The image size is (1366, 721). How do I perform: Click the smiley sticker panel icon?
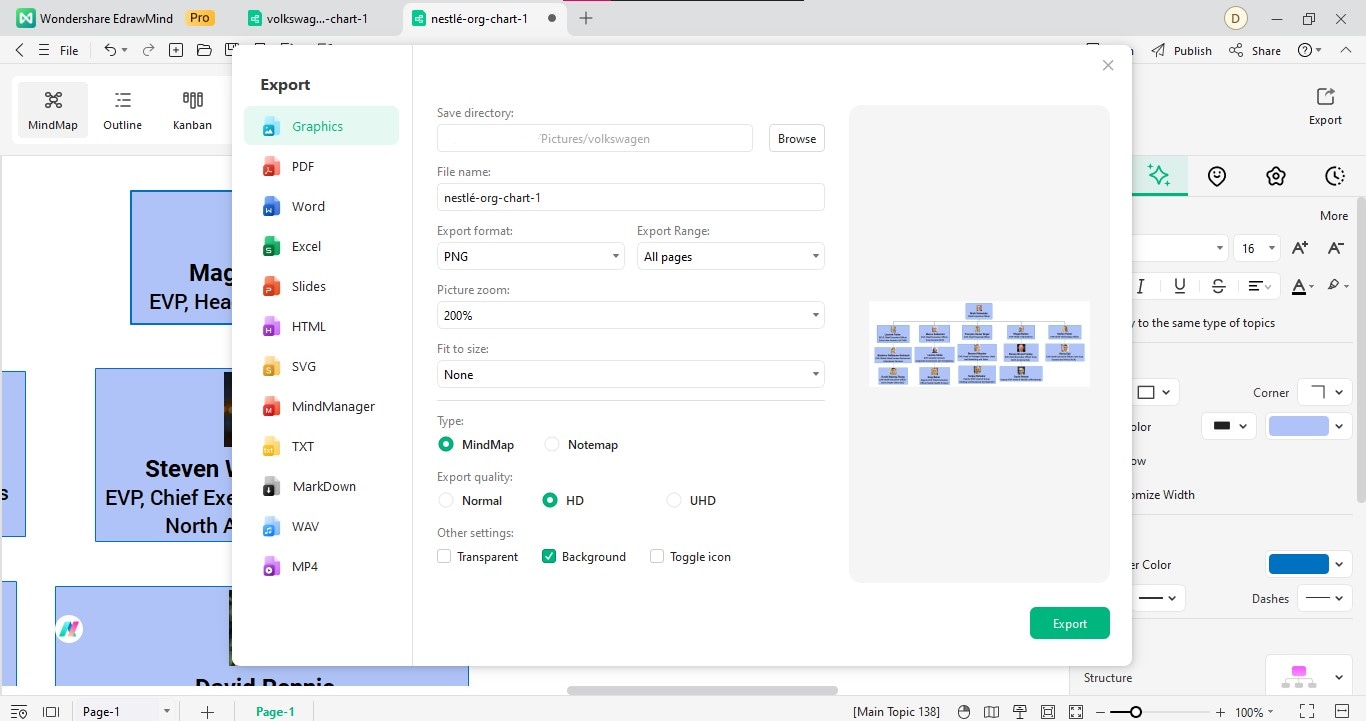[1217, 176]
